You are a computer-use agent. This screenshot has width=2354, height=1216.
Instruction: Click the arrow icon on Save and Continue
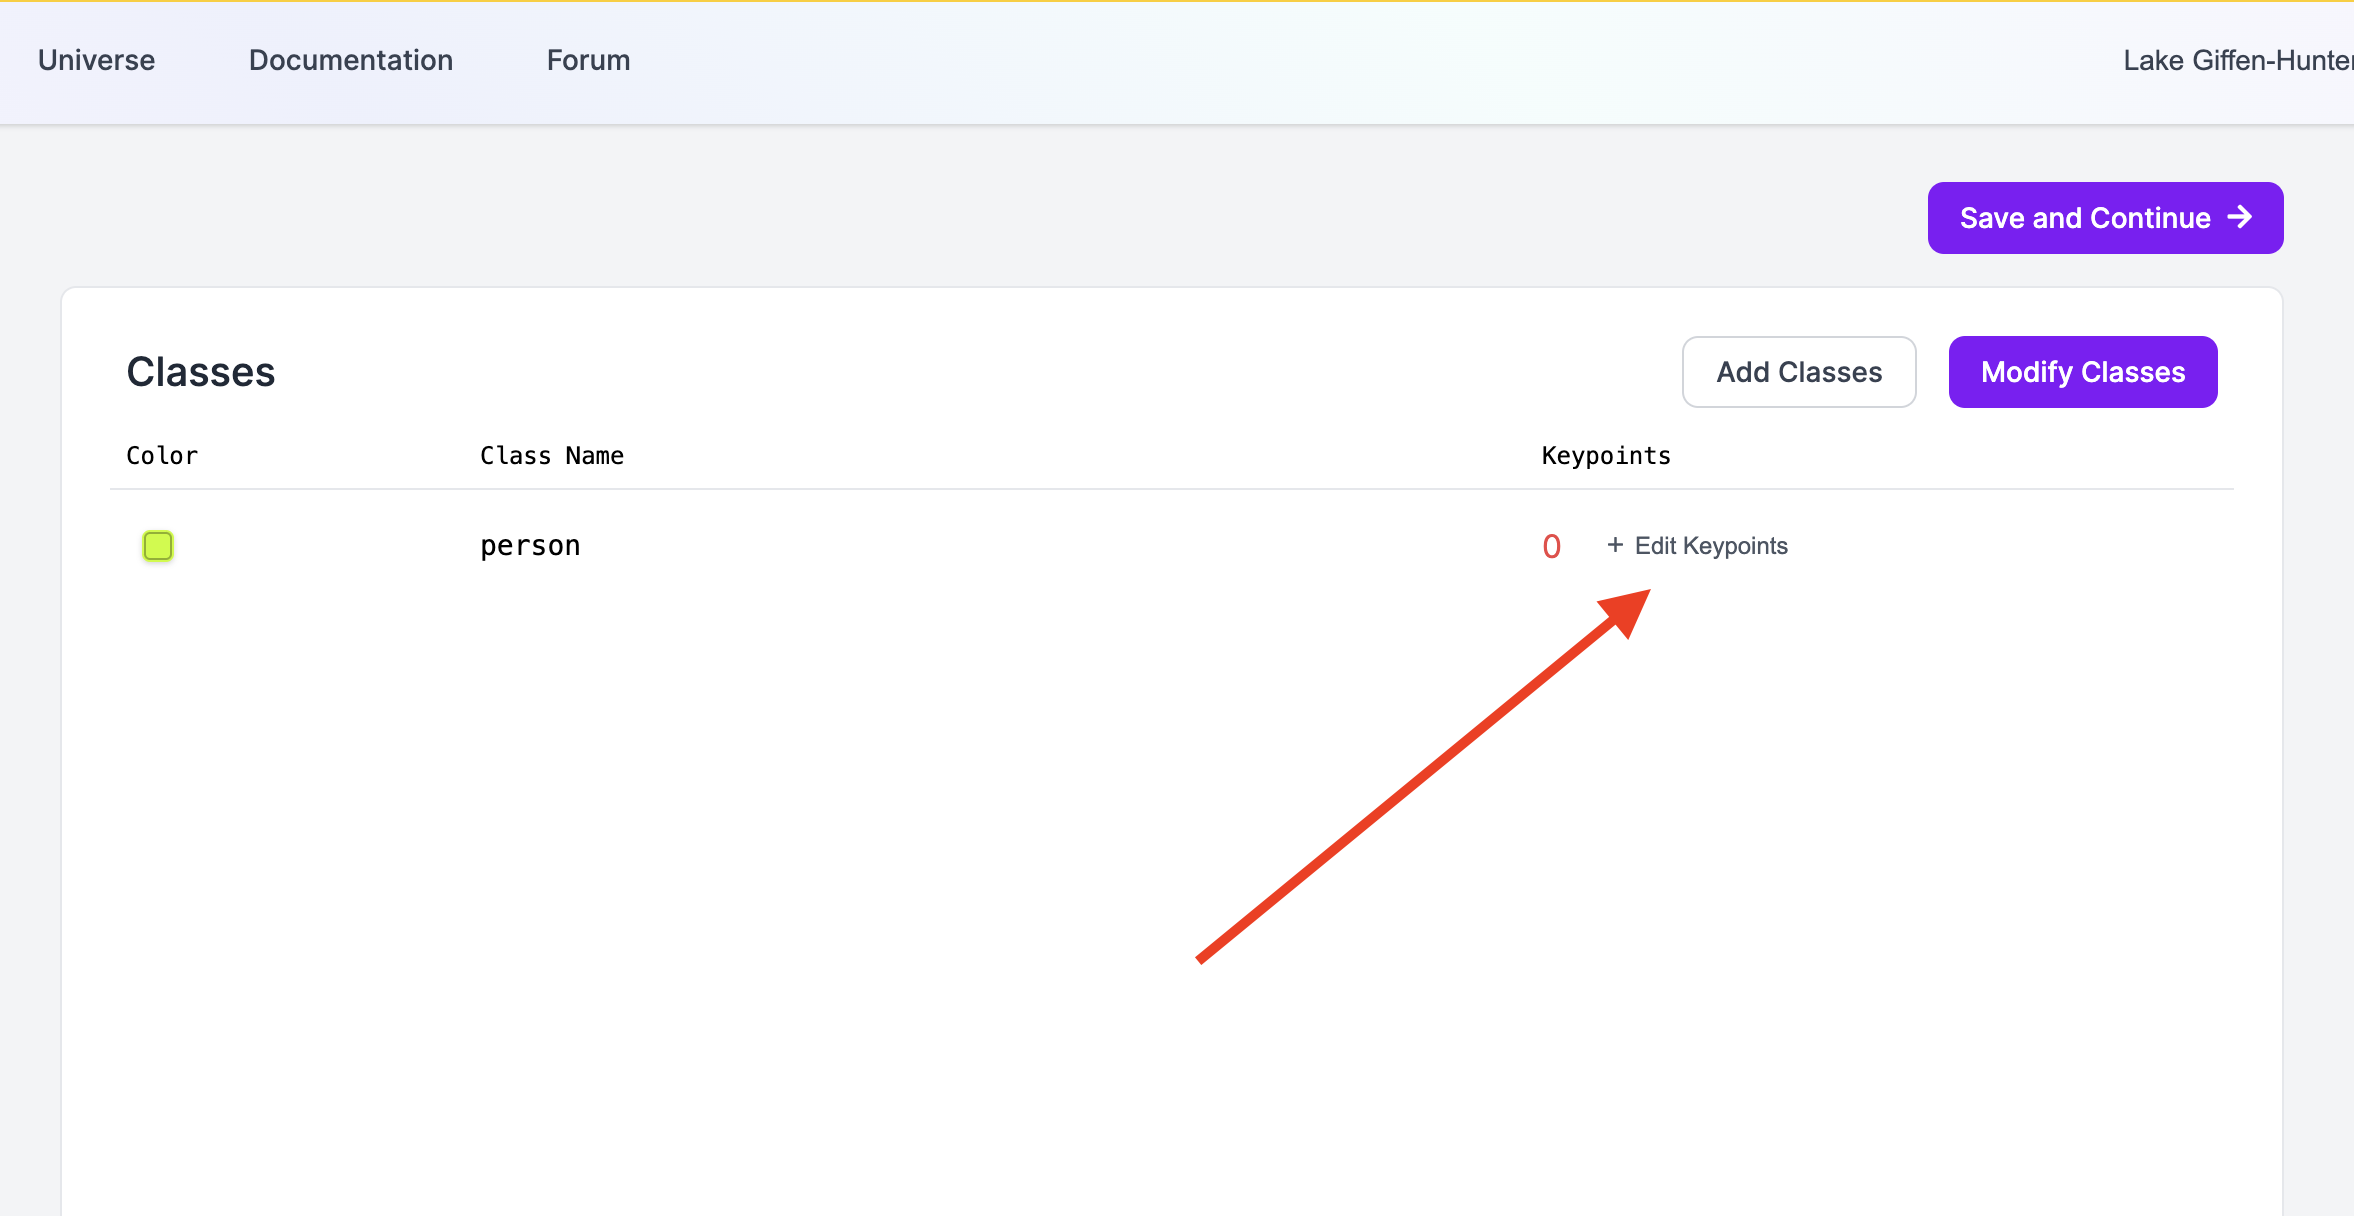[2240, 217]
